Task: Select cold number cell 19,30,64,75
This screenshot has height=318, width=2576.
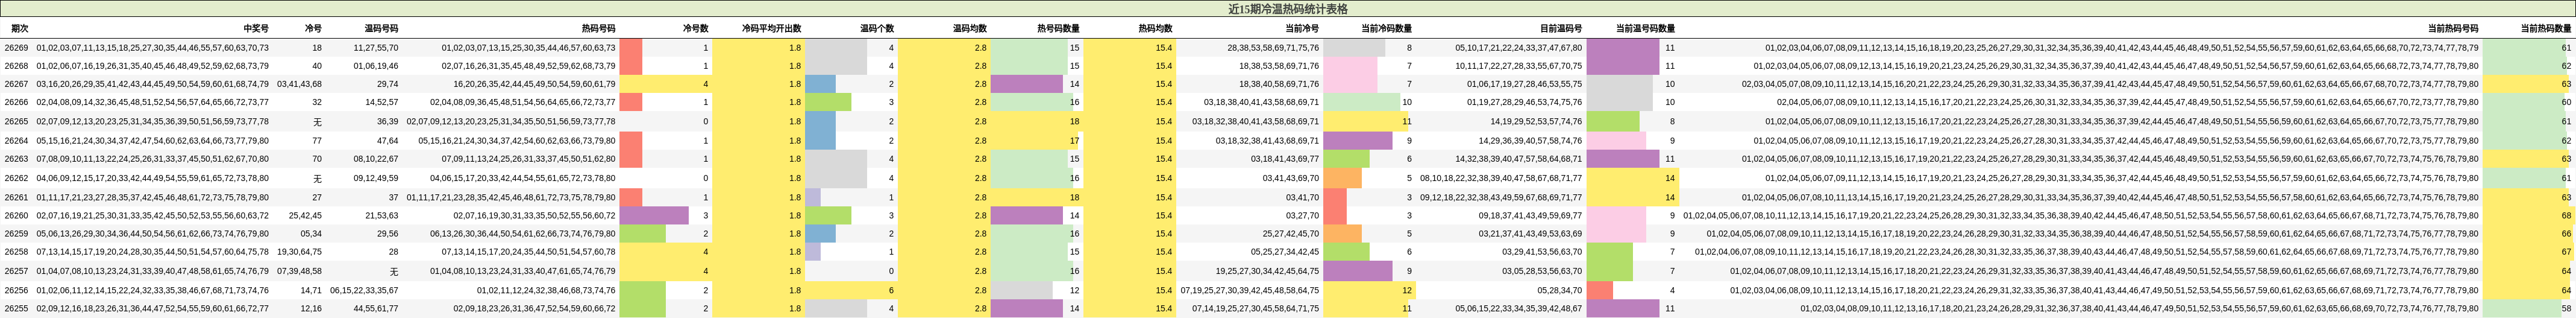Action: pyautogui.click(x=299, y=252)
